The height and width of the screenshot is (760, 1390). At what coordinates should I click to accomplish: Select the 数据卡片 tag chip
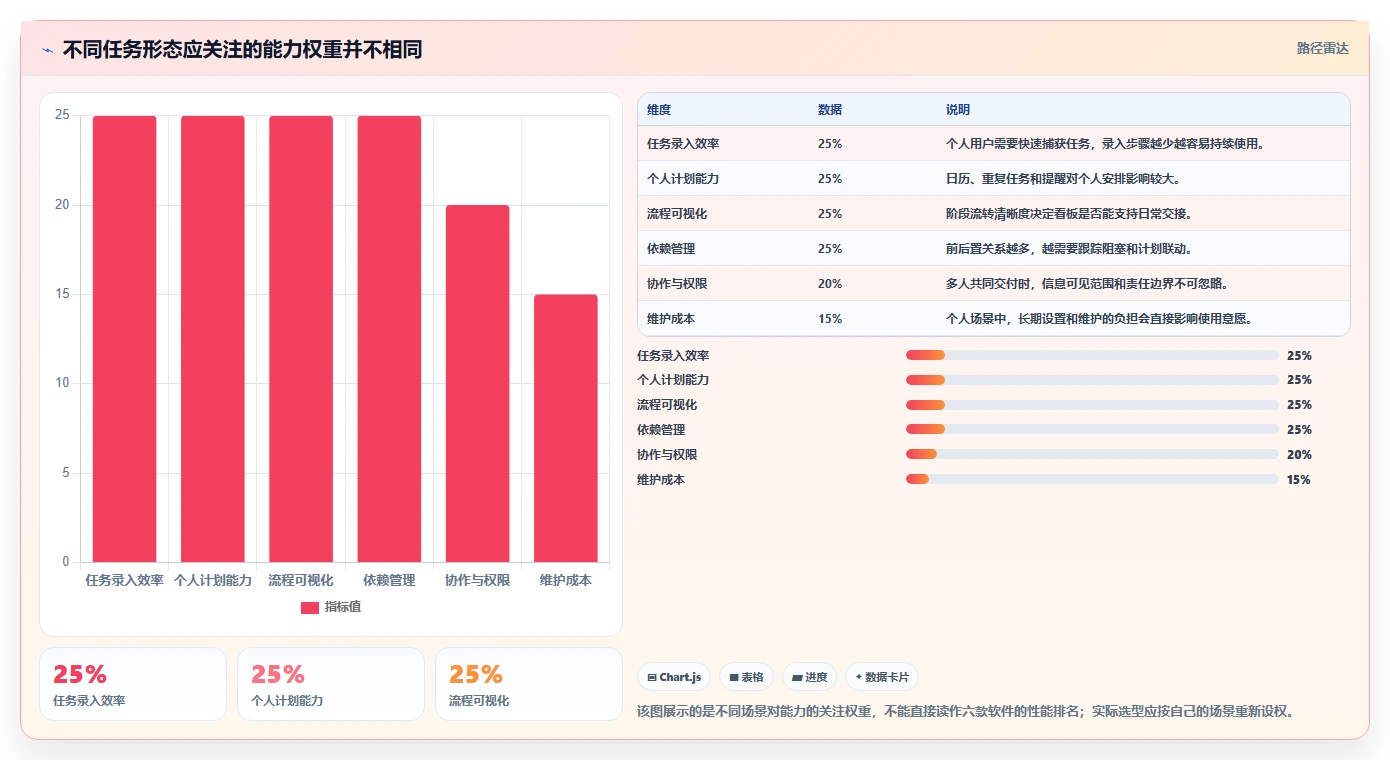(881, 677)
